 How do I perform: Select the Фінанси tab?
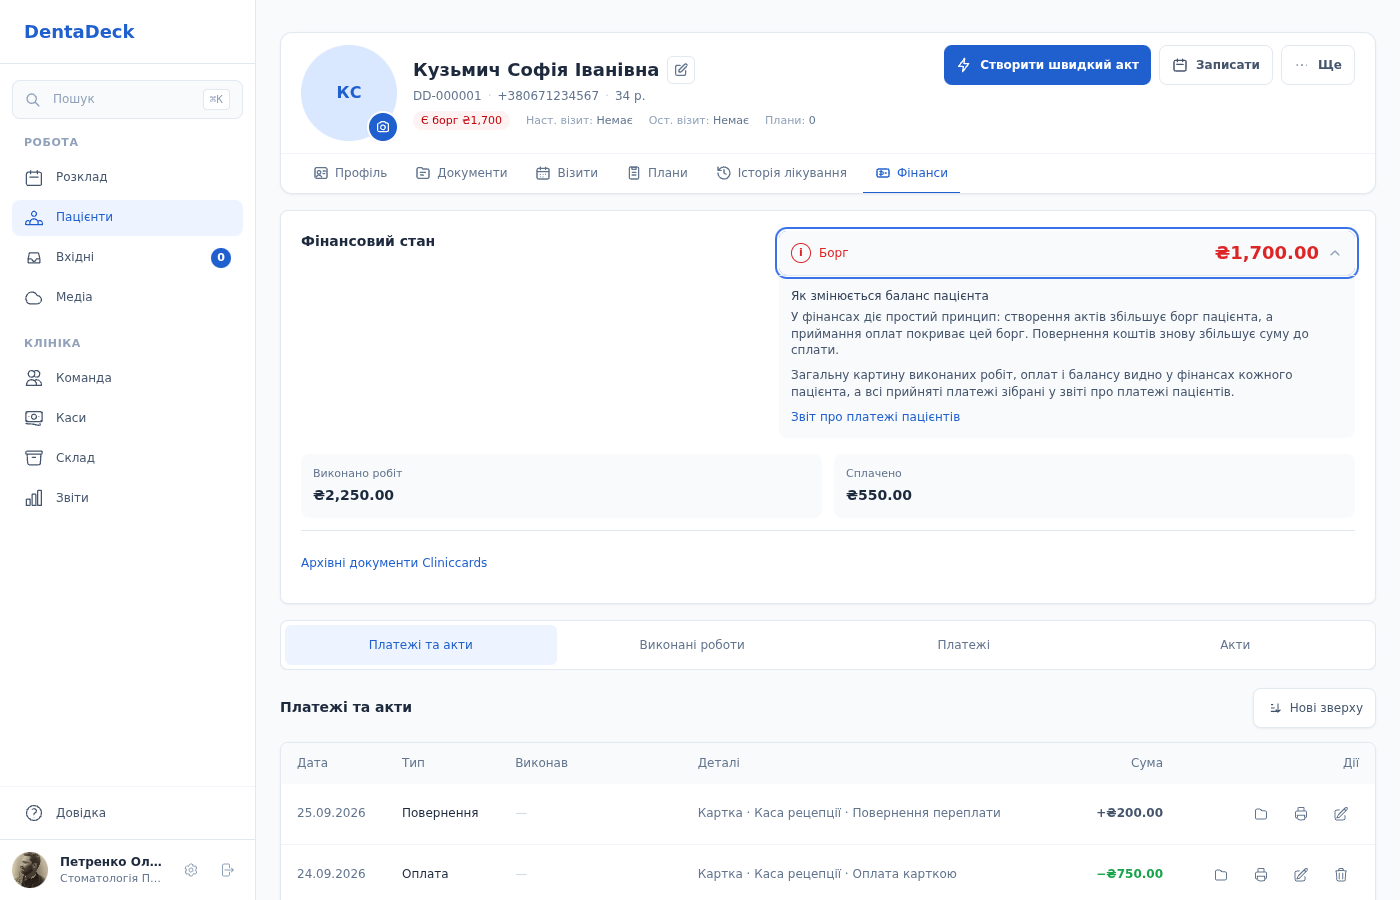click(x=911, y=173)
